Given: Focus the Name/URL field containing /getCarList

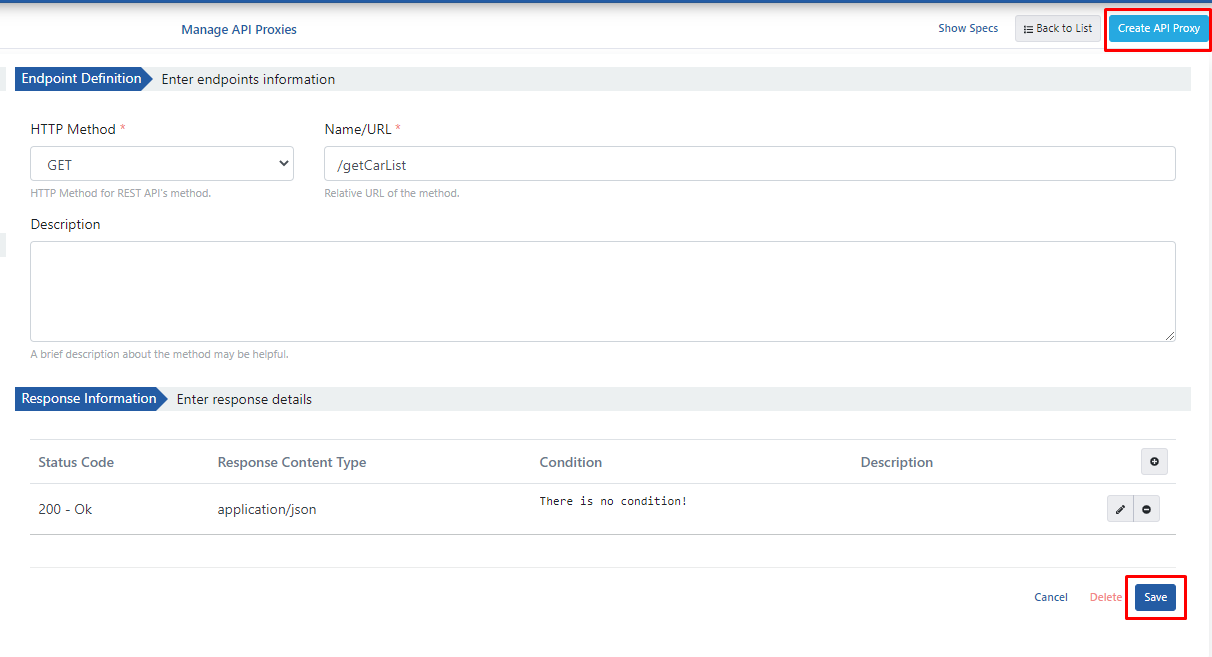Looking at the screenshot, I should 750,164.
